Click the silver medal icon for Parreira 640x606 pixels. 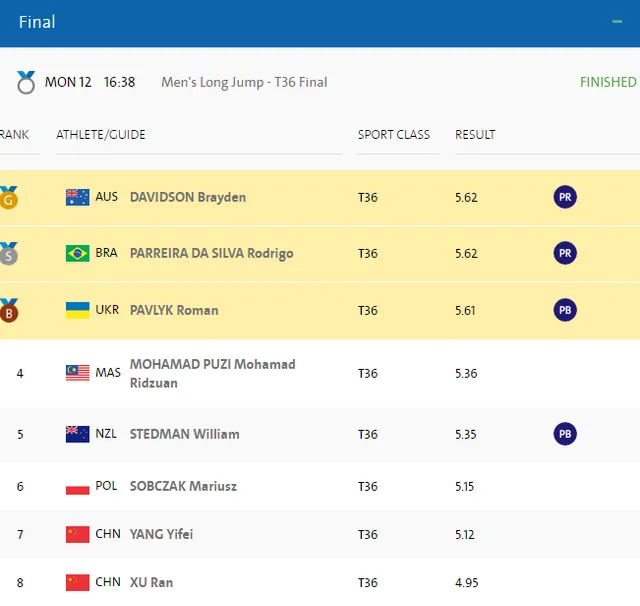click(9, 253)
